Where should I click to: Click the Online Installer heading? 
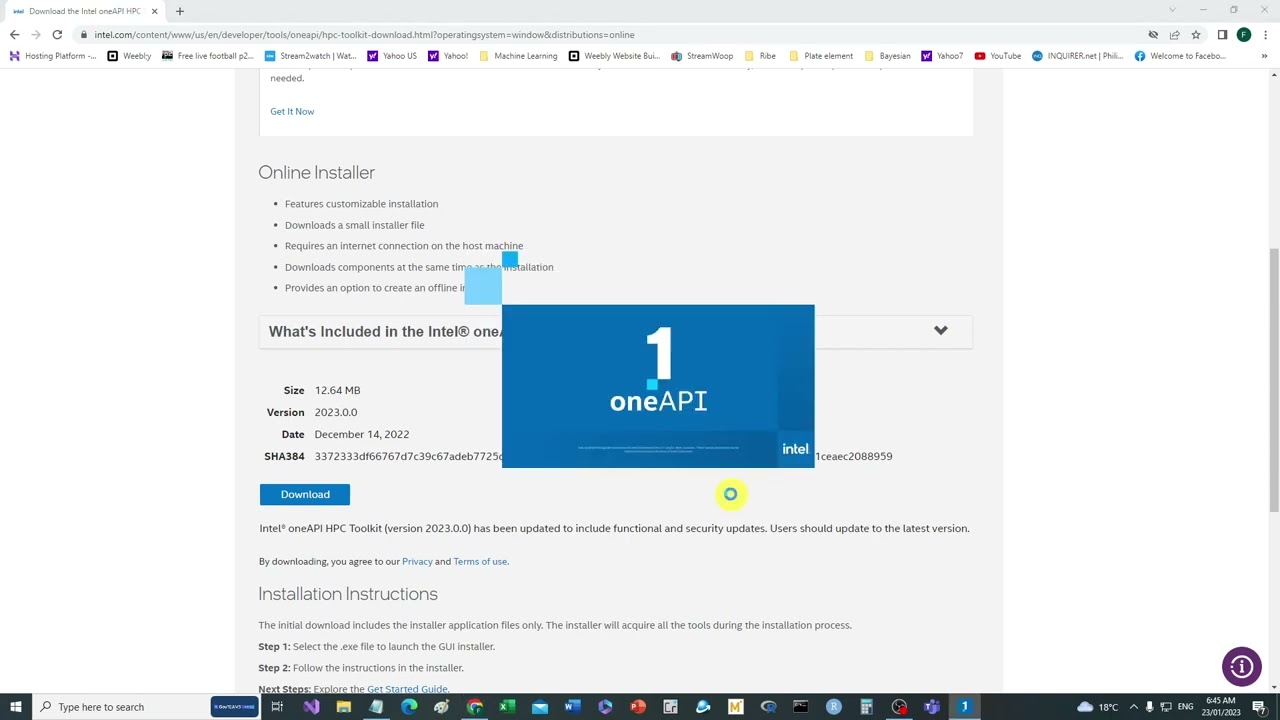click(x=316, y=172)
